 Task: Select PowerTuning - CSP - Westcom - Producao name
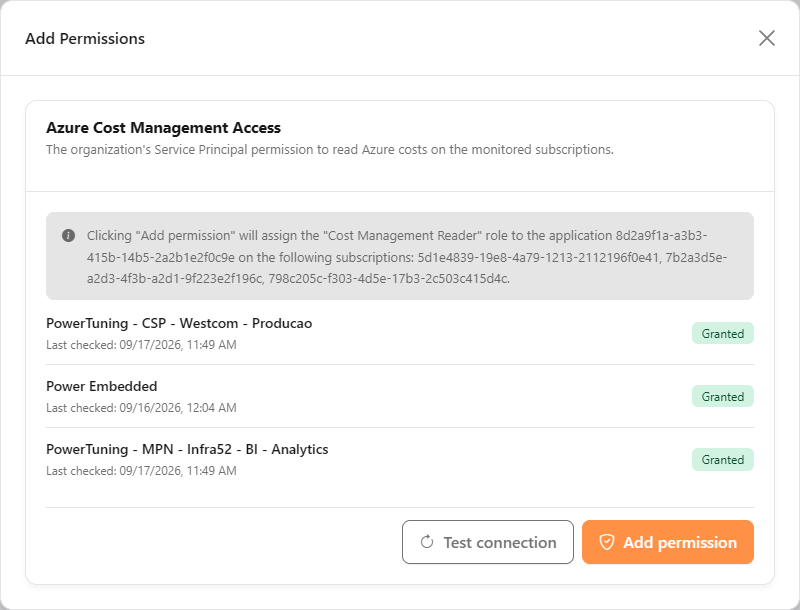pyautogui.click(x=179, y=323)
